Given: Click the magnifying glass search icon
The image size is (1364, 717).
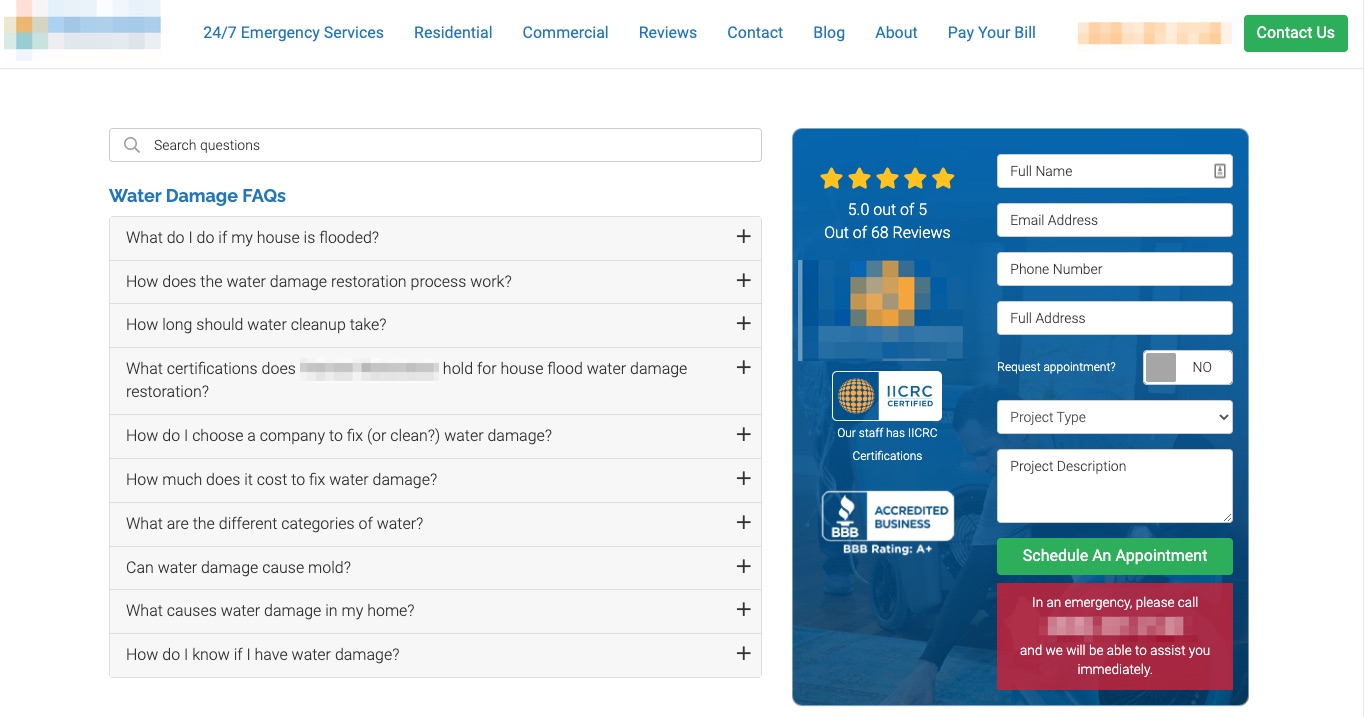Looking at the screenshot, I should [131, 145].
